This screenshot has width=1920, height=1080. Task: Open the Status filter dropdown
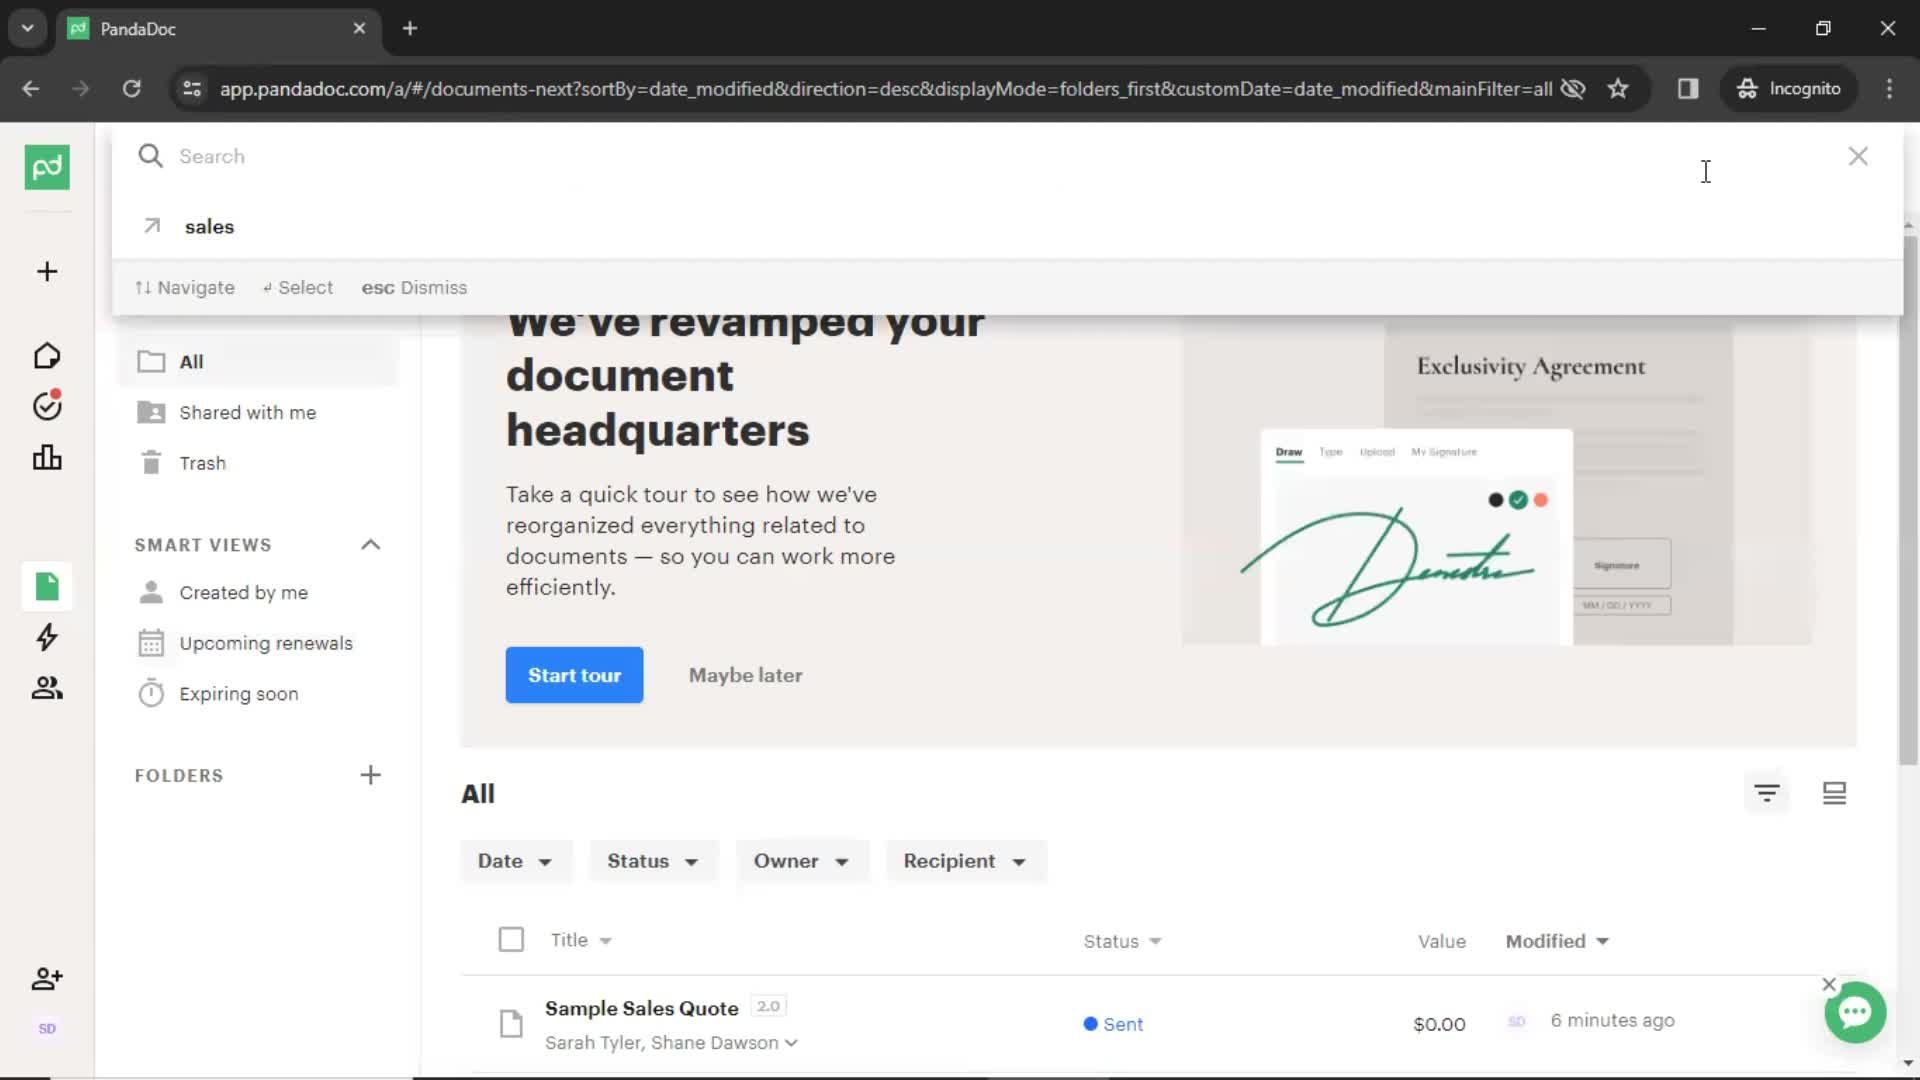tap(651, 861)
